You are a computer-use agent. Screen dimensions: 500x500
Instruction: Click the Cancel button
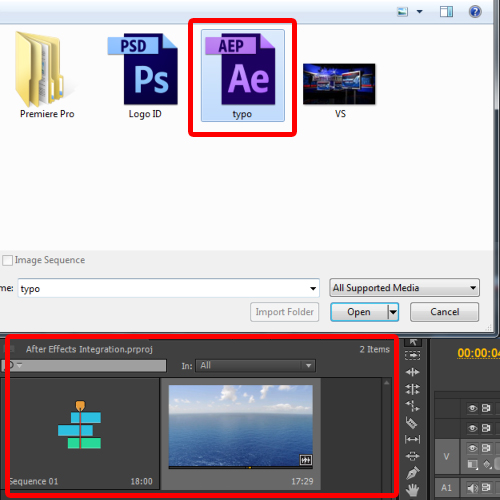pyautogui.click(x=445, y=312)
